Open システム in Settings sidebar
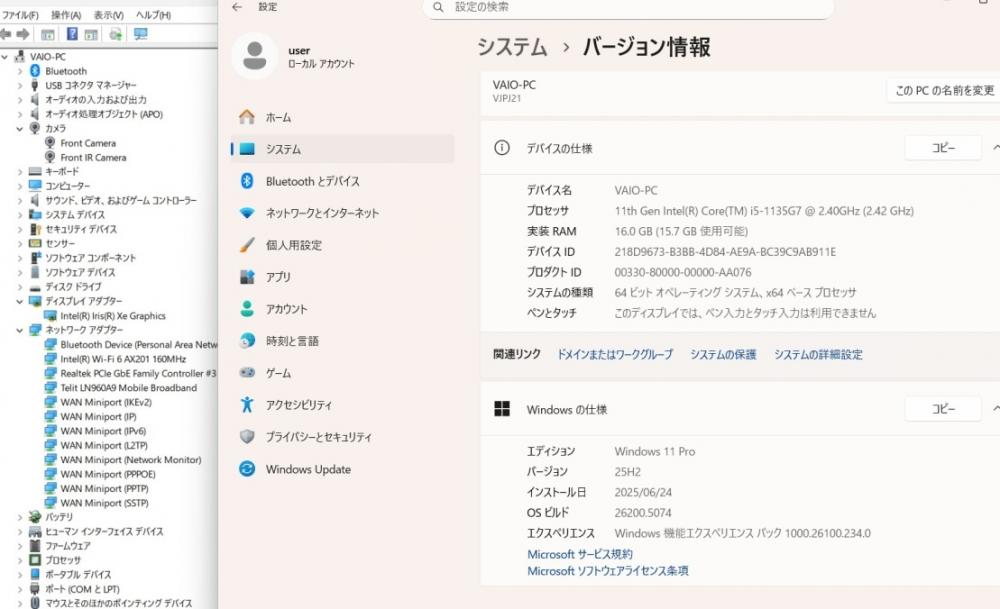Image resolution: width=1000 pixels, height=609 pixels. click(342, 149)
